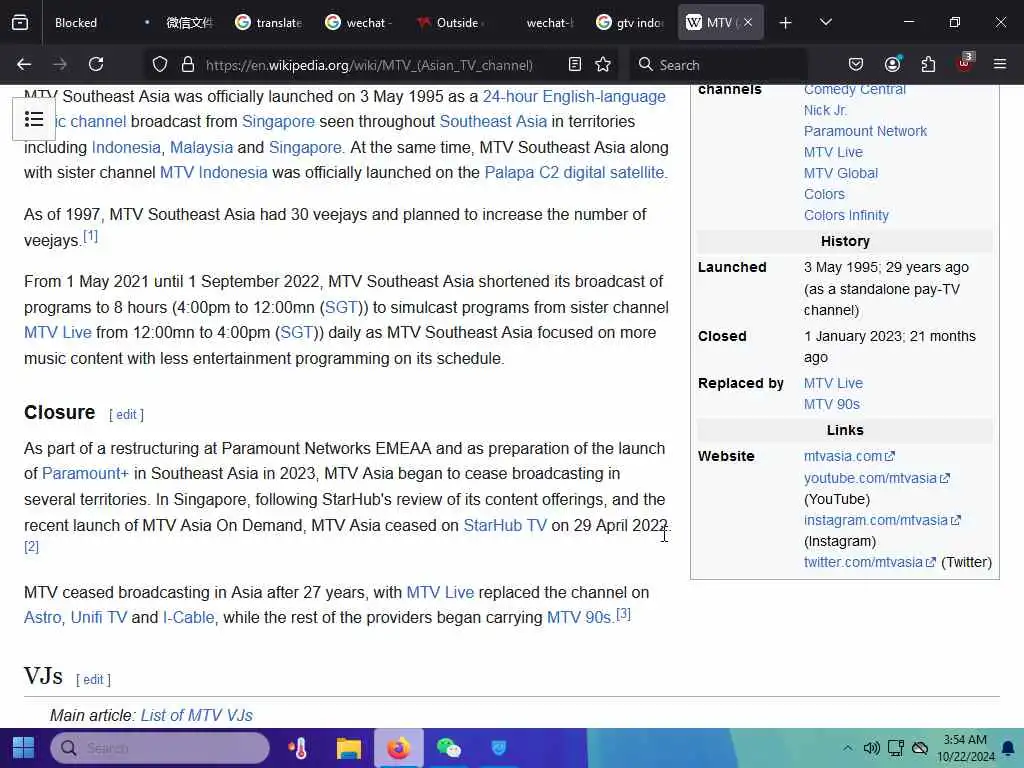The height and width of the screenshot is (768, 1024).
Task: Click the URL address field
Action: point(369,65)
